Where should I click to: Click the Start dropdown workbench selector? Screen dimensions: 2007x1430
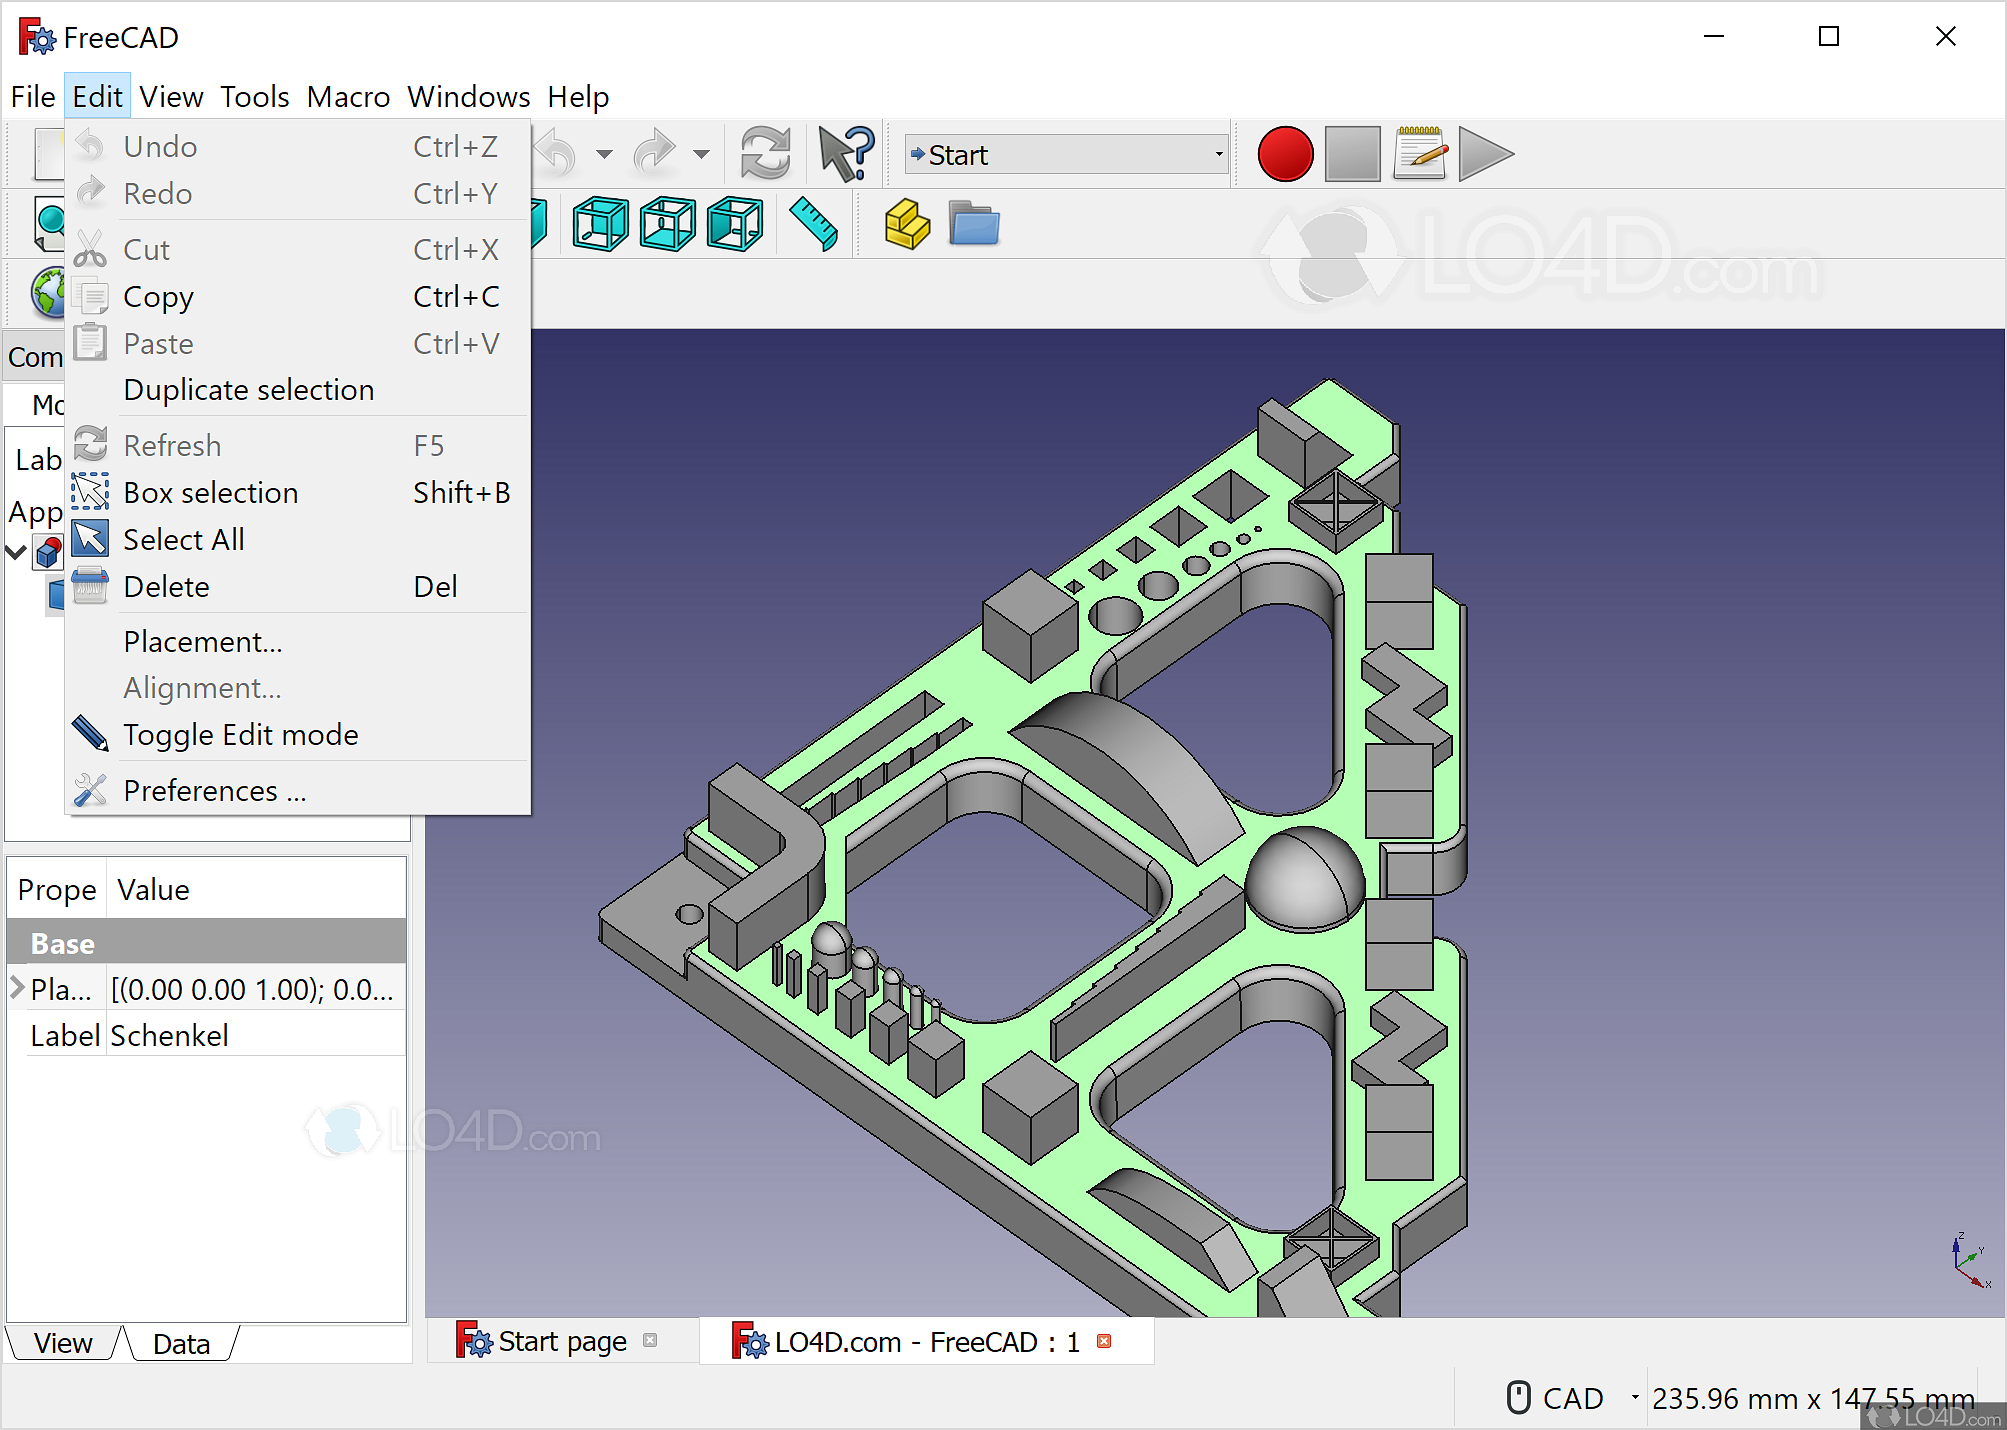pos(1066,150)
